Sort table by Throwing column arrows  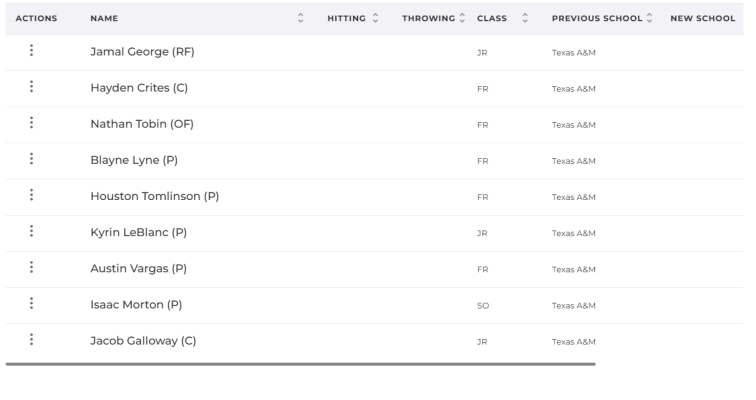(462, 18)
